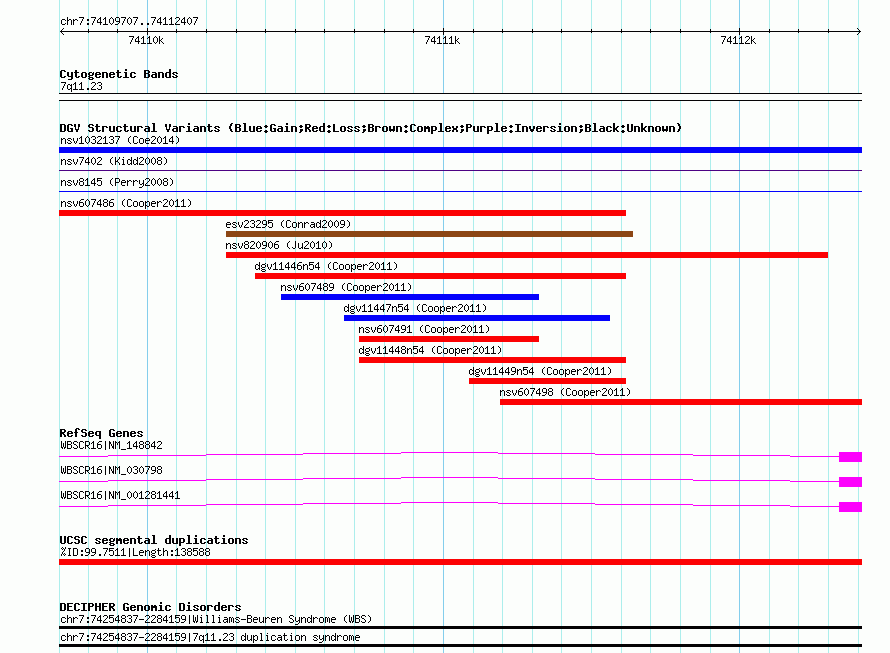Click the left arrowhead of the ruler
Screen dimensions: 890x653
pyautogui.click(x=62, y=32)
